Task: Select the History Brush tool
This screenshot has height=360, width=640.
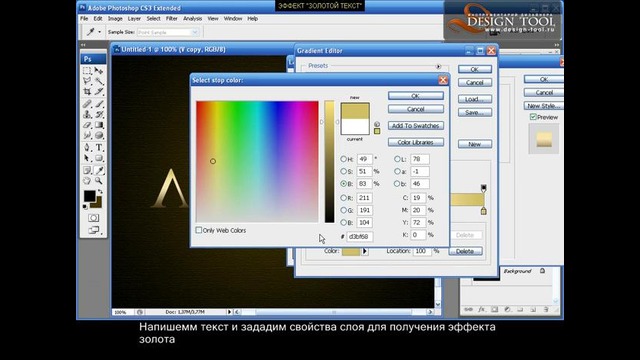Action: 99,114
